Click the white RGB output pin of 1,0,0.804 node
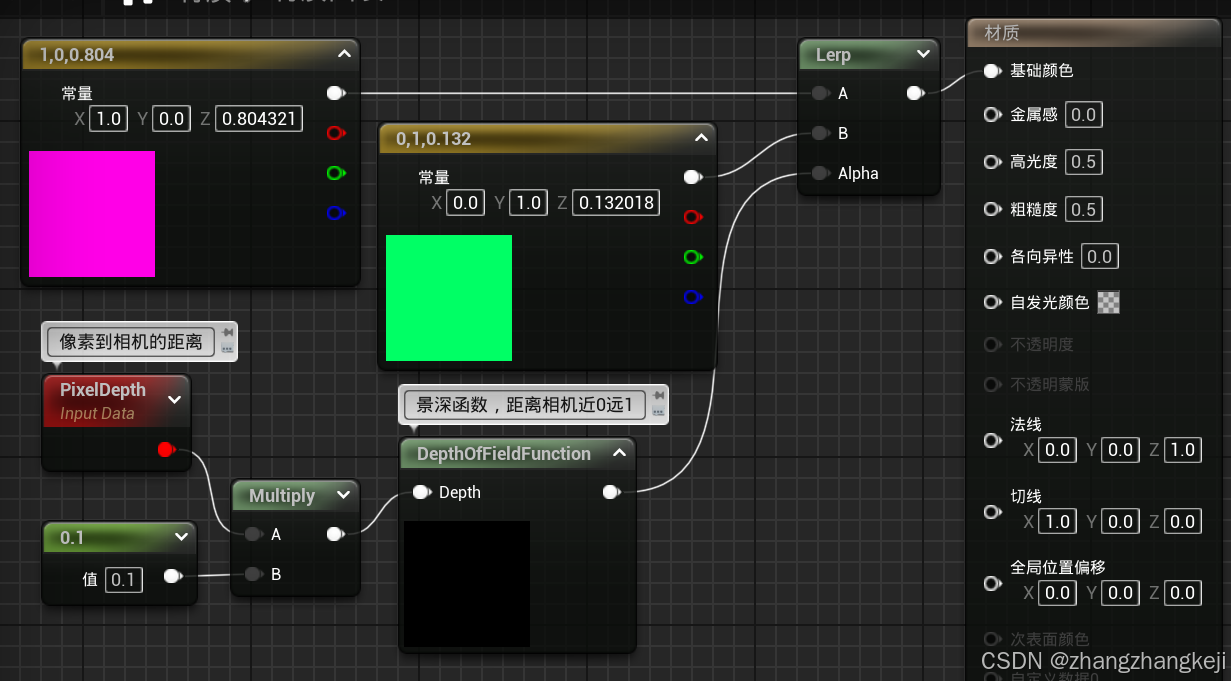The width and height of the screenshot is (1231, 681). [x=335, y=93]
